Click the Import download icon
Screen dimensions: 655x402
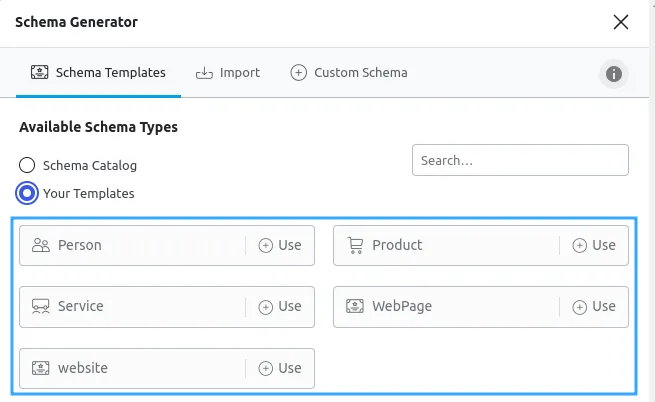pyautogui.click(x=204, y=73)
